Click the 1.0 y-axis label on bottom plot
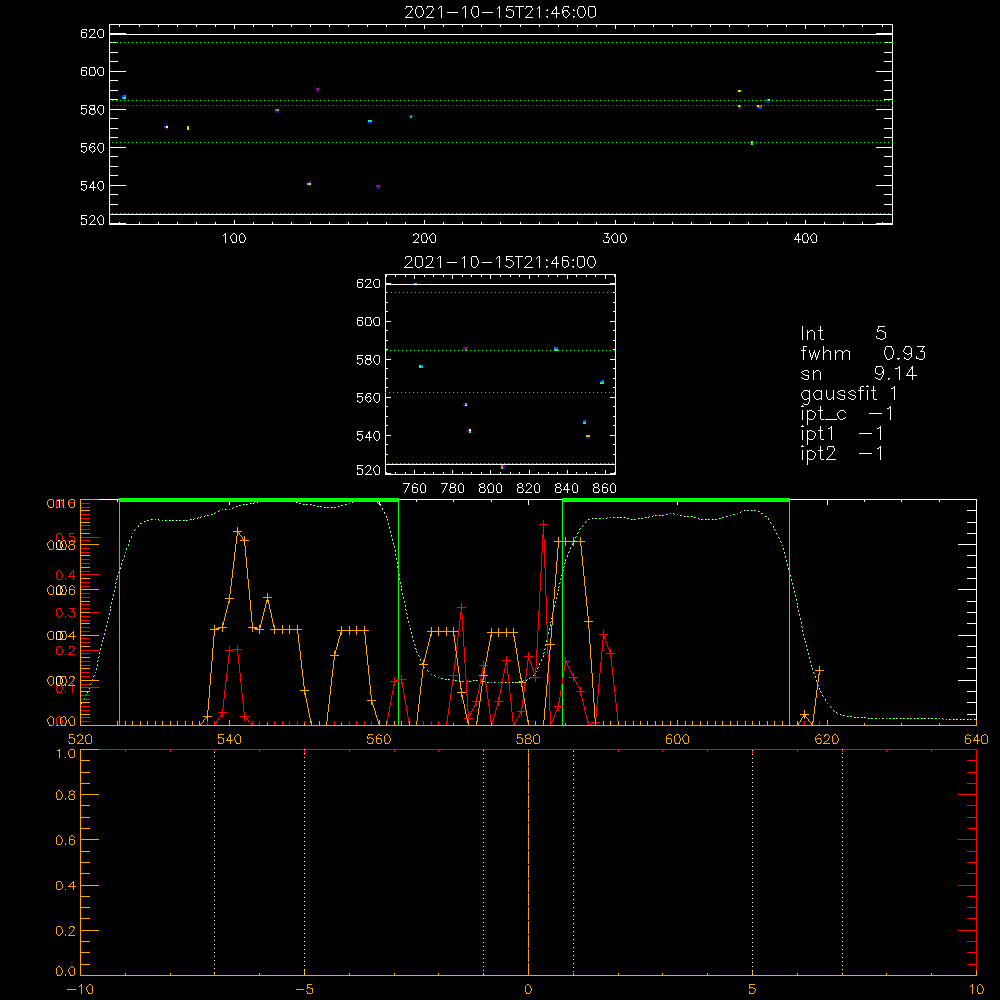The width and height of the screenshot is (1000, 1000). coord(66,754)
